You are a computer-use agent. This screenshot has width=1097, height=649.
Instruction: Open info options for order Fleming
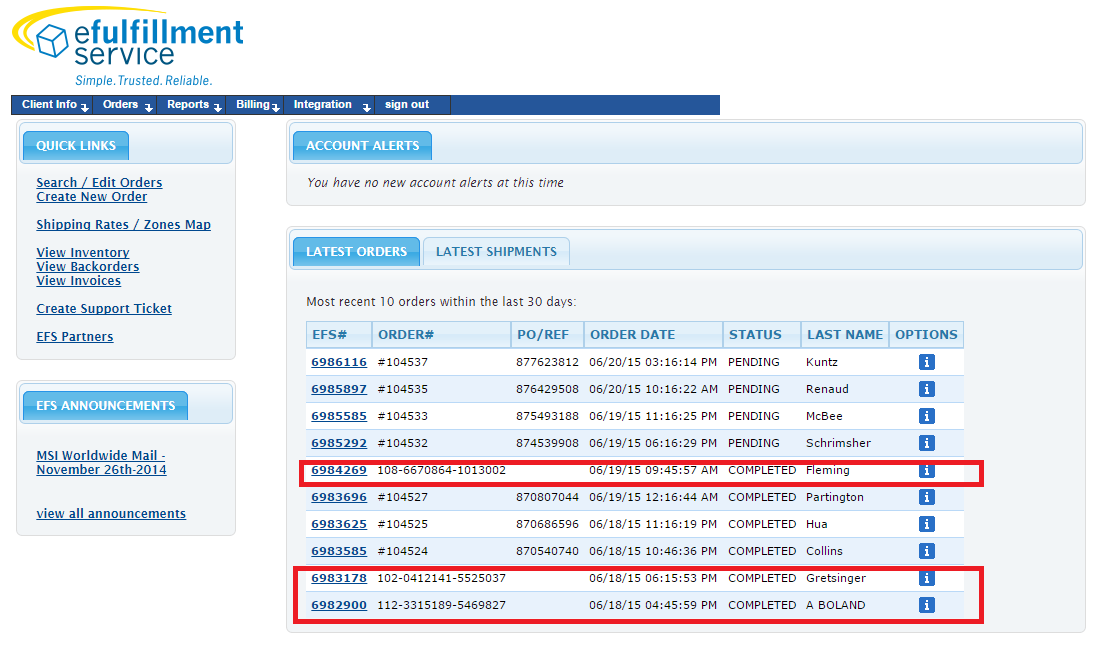tap(926, 471)
